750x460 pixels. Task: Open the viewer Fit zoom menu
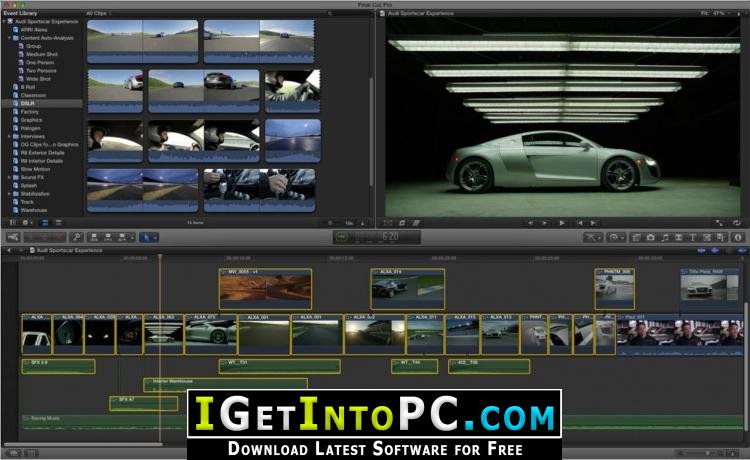[x=715, y=13]
